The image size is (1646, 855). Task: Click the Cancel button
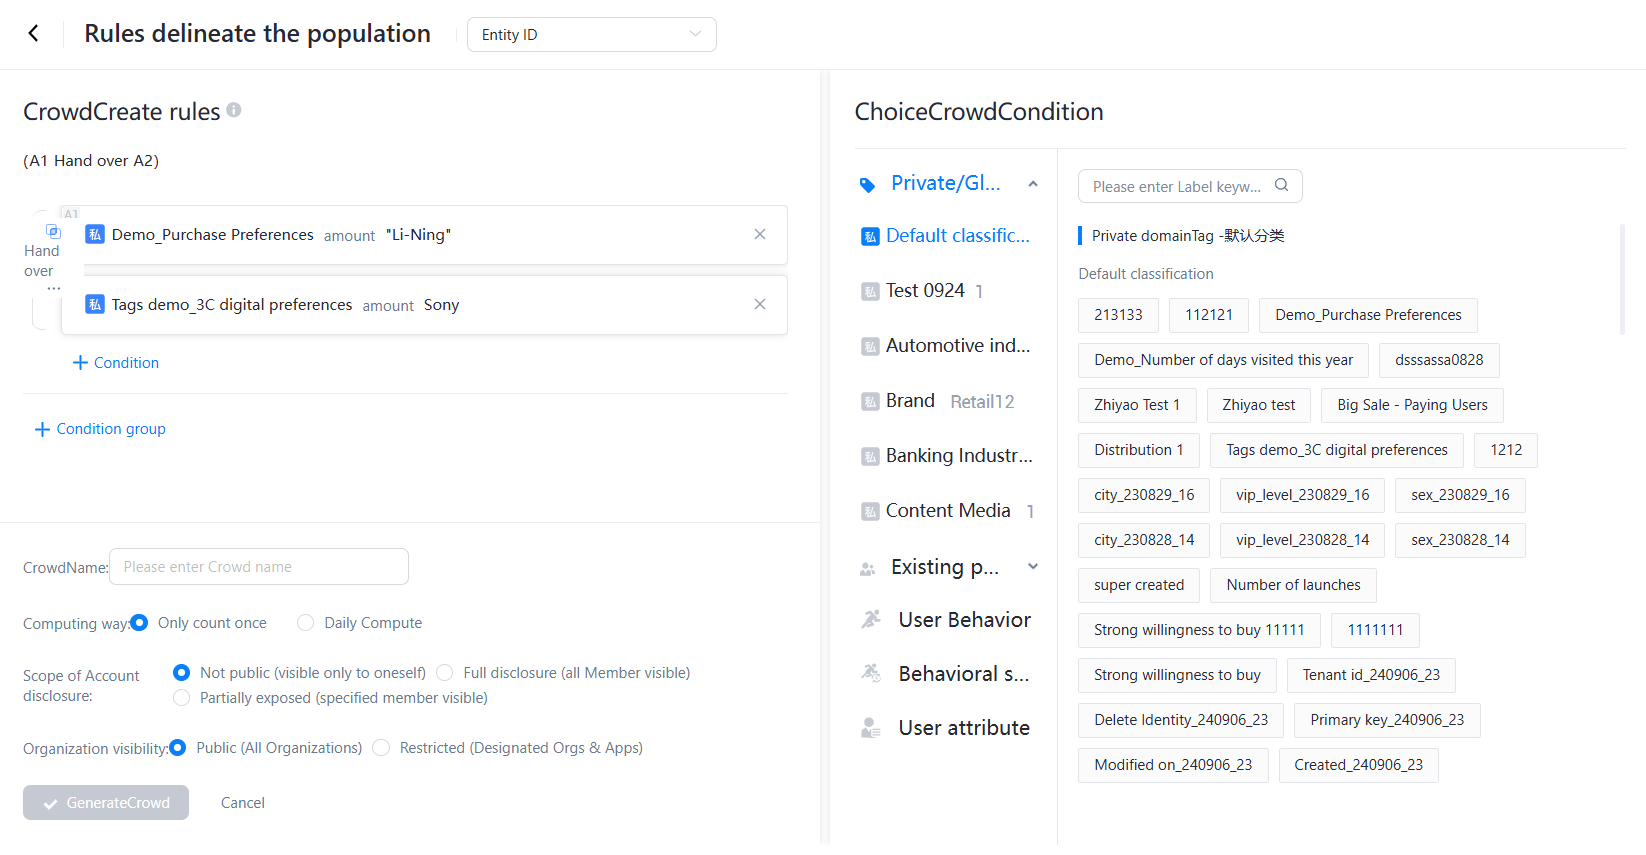click(243, 803)
